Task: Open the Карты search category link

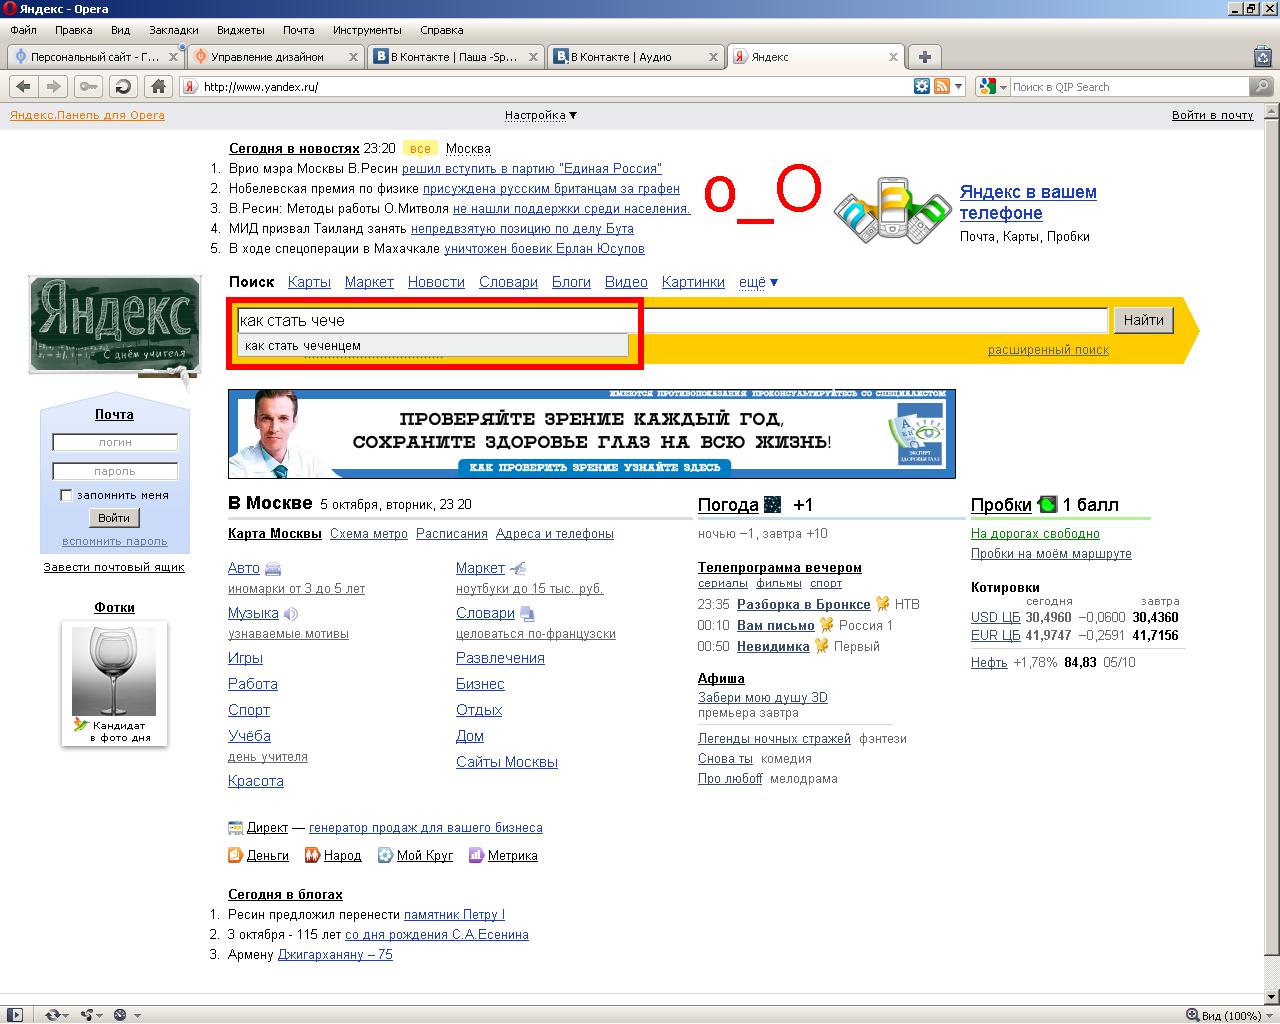Action: coord(309,282)
